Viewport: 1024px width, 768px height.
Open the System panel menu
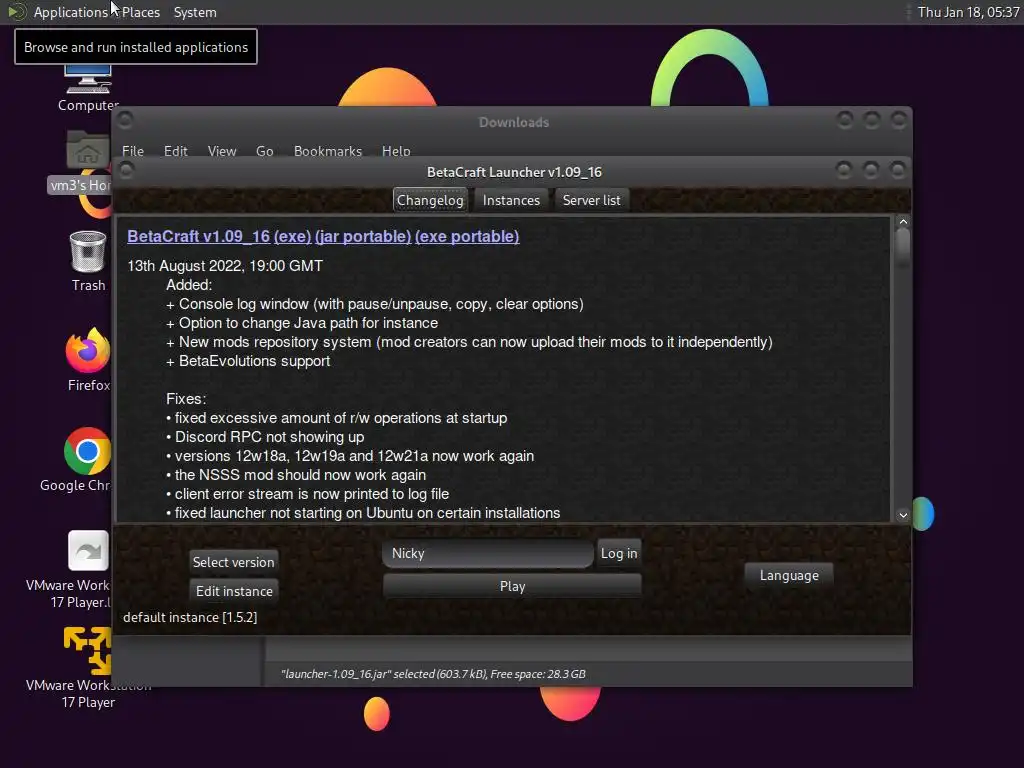tap(195, 12)
